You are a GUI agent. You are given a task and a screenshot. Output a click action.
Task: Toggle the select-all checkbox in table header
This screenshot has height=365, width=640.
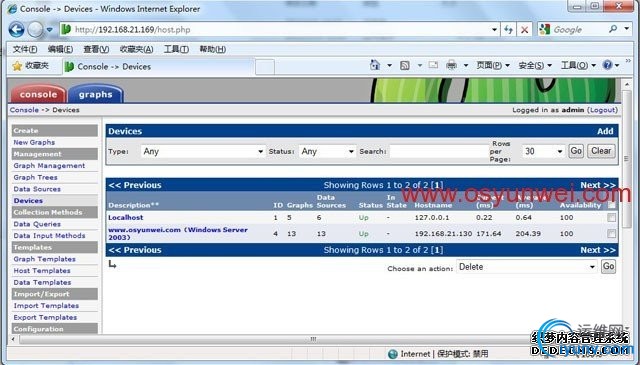[x=611, y=205]
